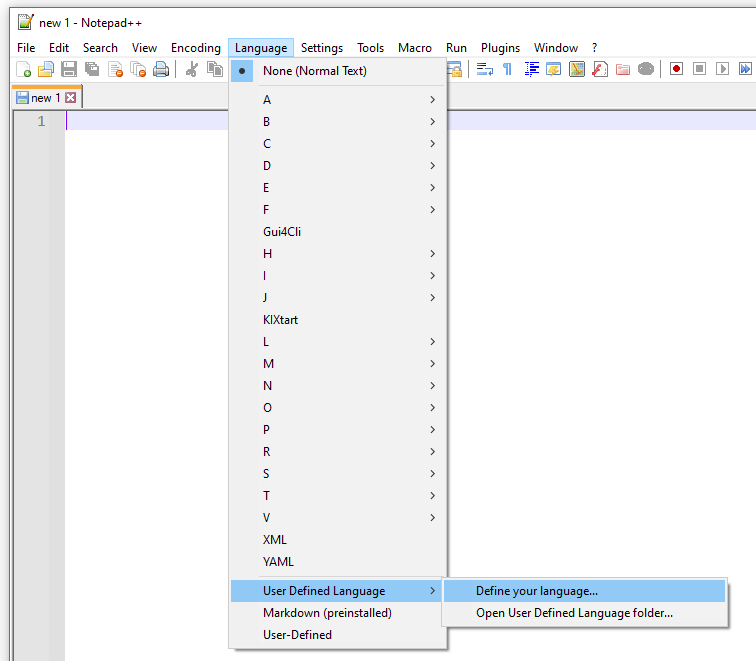This screenshot has width=756, height=661.
Task: Open Folder as Workspace toolbar icon
Action: click(x=623, y=69)
